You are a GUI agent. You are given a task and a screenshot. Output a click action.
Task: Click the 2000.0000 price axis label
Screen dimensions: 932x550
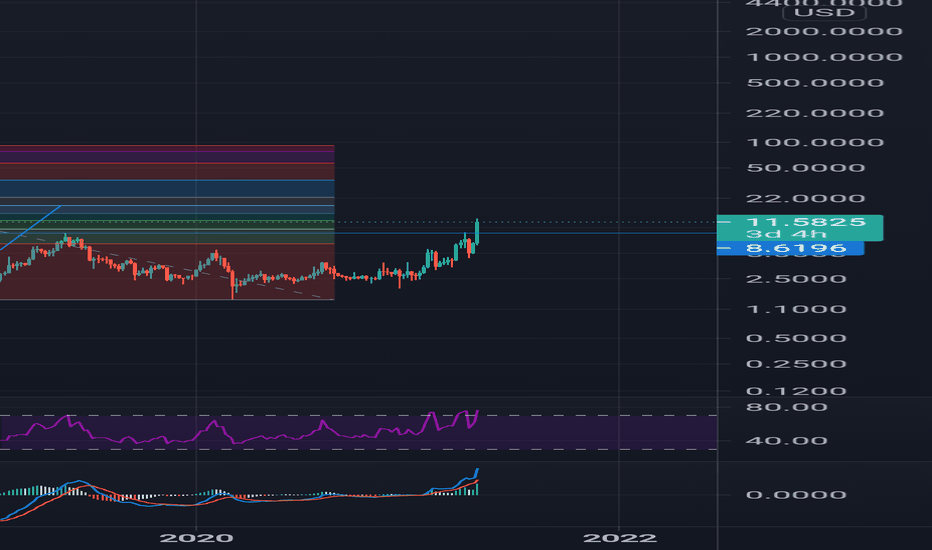pos(824,32)
